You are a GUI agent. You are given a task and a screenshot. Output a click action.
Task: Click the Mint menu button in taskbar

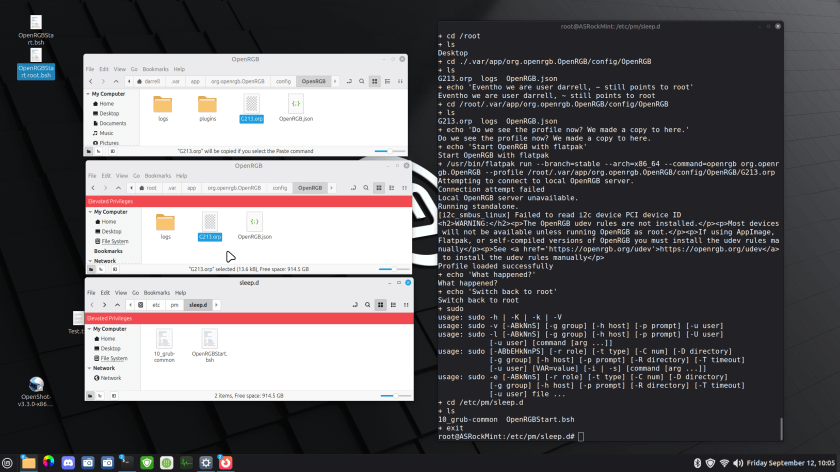point(8,462)
